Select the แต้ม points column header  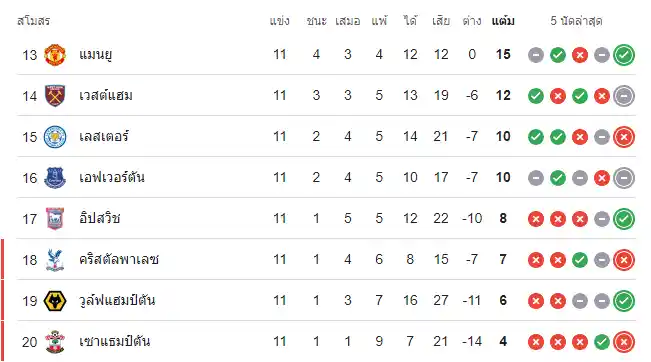[x=503, y=21]
